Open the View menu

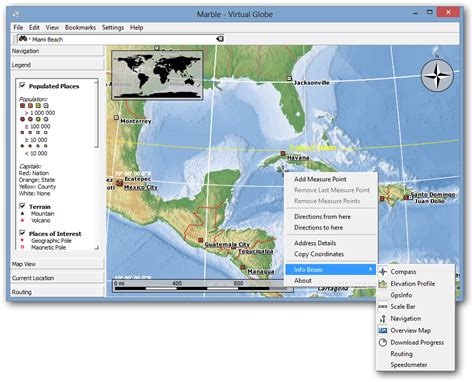pyautogui.click(x=52, y=28)
